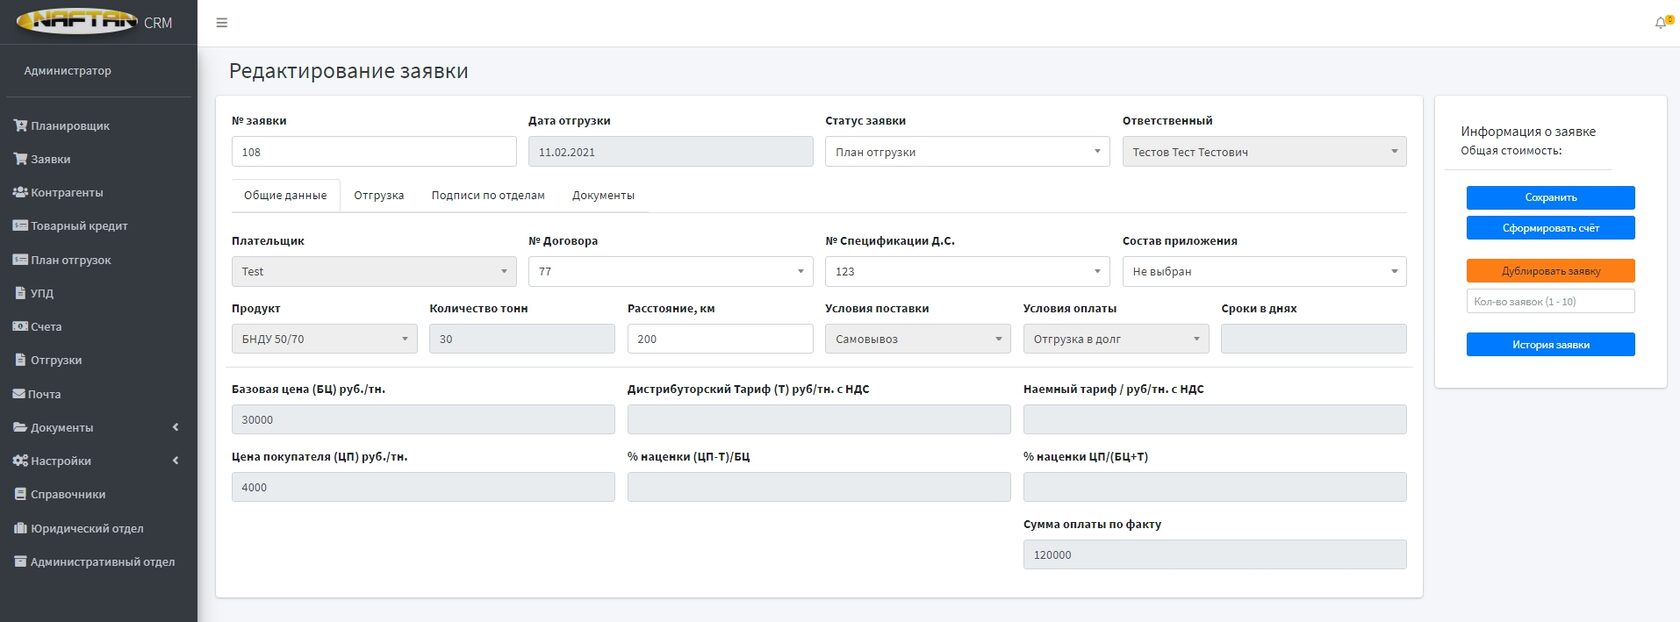Click the Информация о заявке title

(x=1528, y=131)
